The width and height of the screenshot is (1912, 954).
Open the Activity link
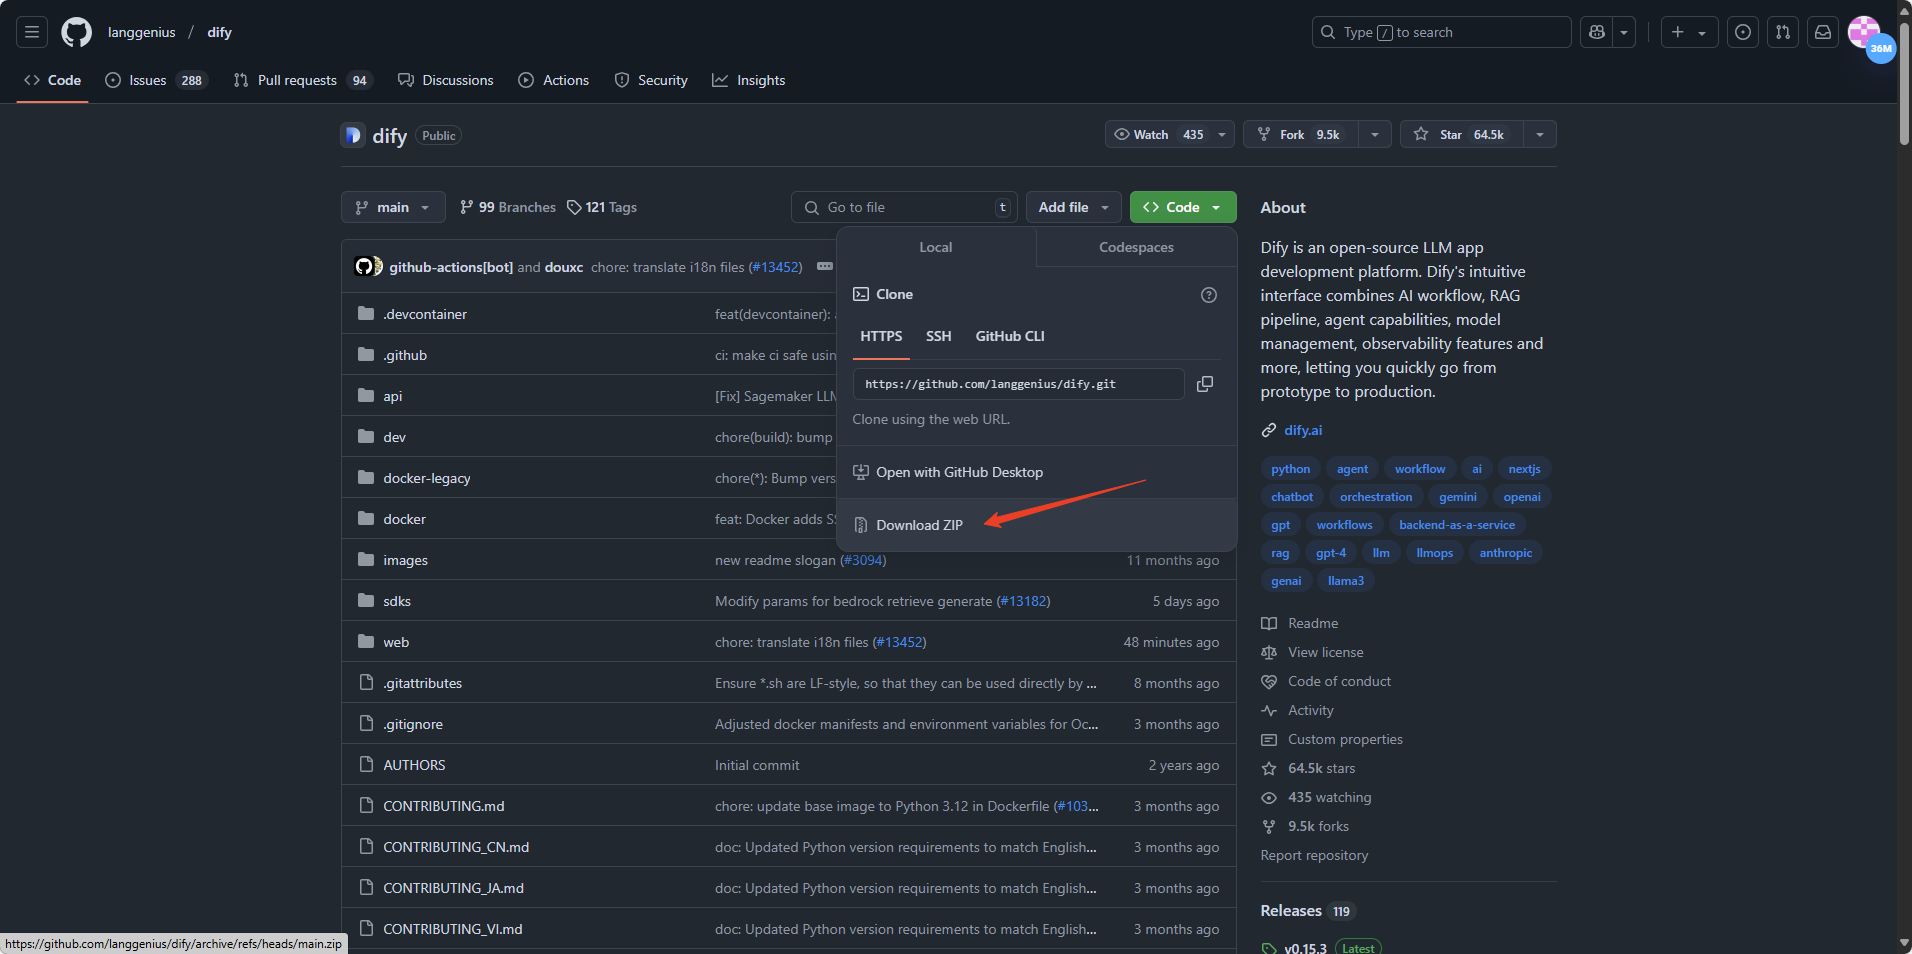1310,710
